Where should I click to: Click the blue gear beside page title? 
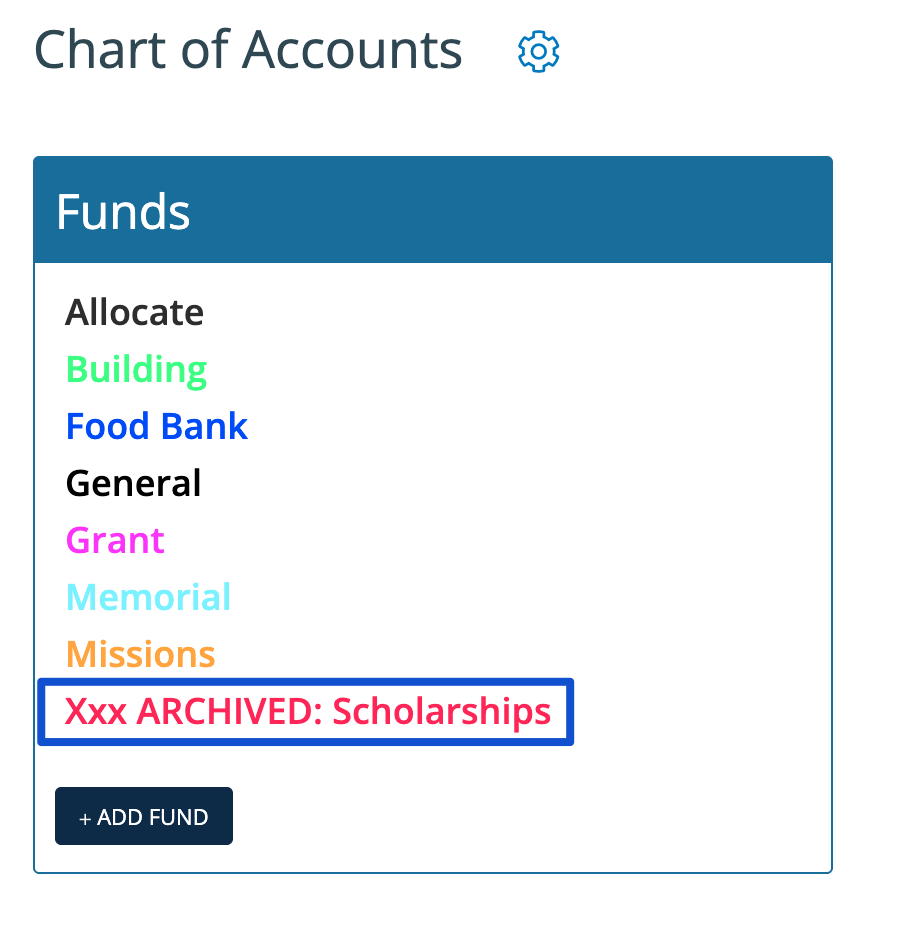[x=538, y=52]
